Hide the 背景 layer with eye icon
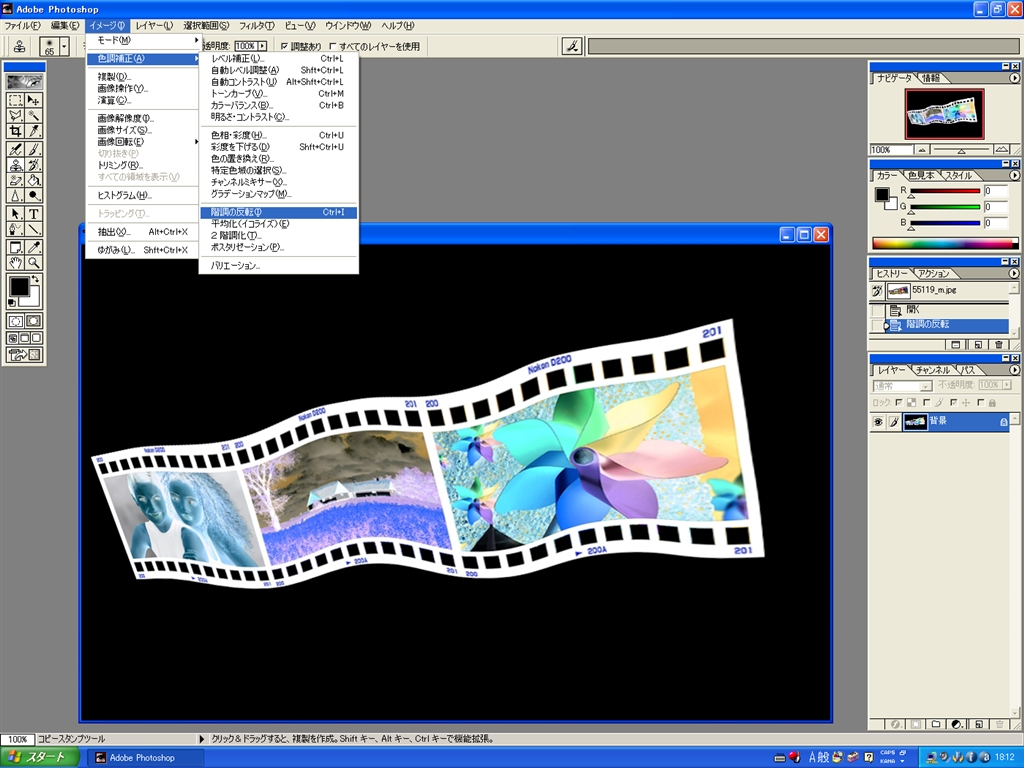 [878, 422]
